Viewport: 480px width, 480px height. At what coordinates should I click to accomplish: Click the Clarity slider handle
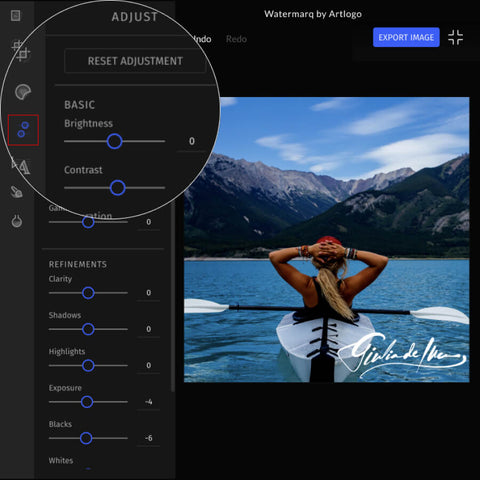[88, 293]
